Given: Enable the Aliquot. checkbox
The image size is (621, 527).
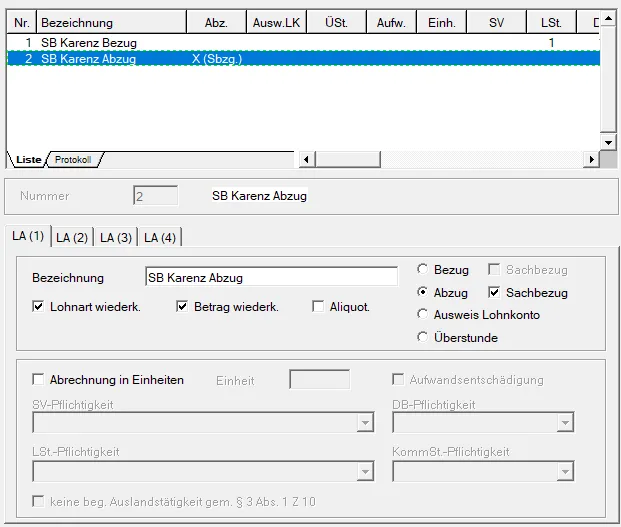Looking at the screenshot, I should tap(318, 306).
